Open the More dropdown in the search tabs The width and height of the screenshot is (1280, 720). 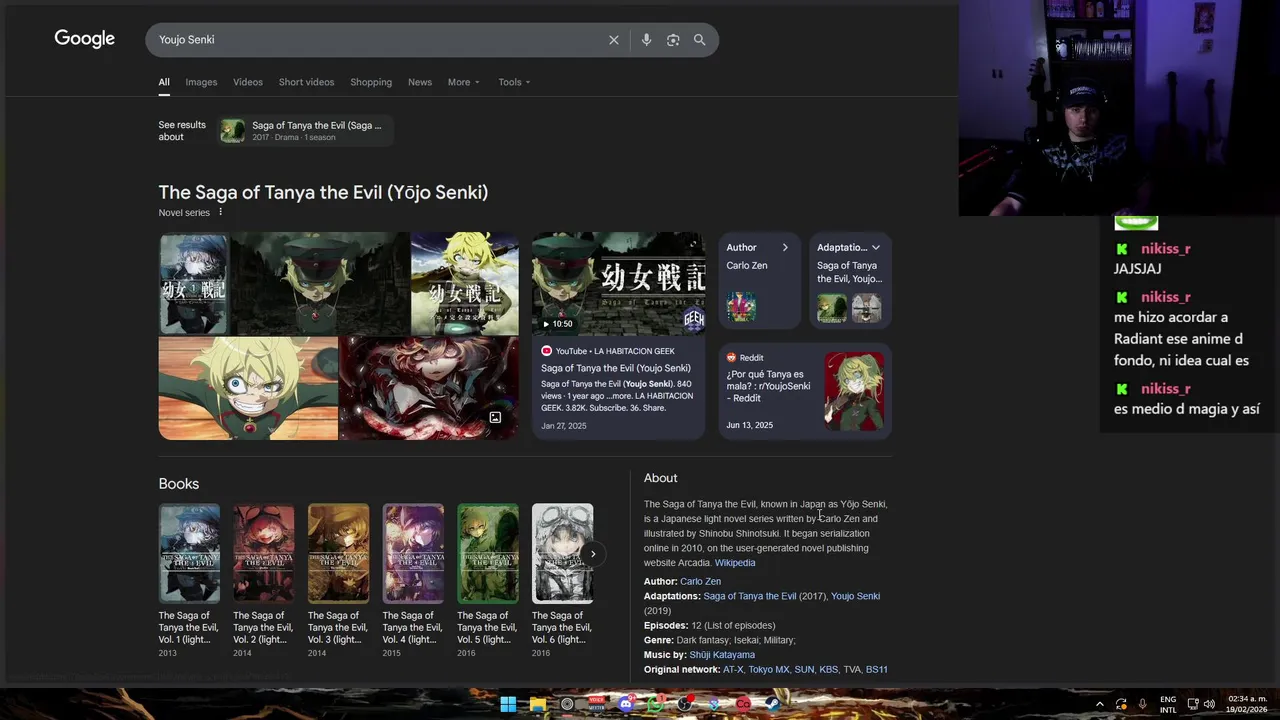pyautogui.click(x=464, y=82)
